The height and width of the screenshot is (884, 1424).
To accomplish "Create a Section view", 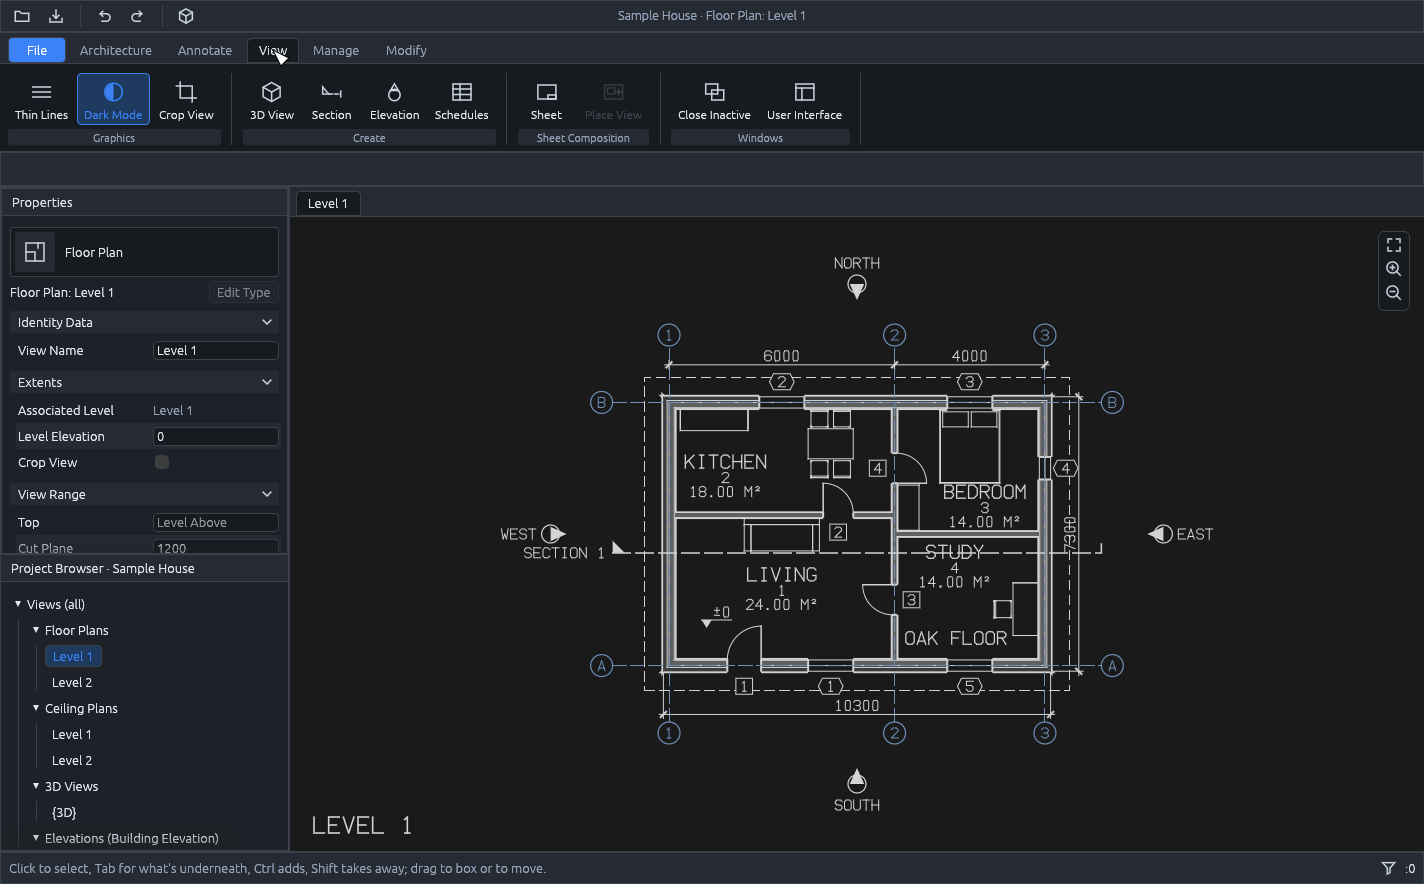I will 331,100.
